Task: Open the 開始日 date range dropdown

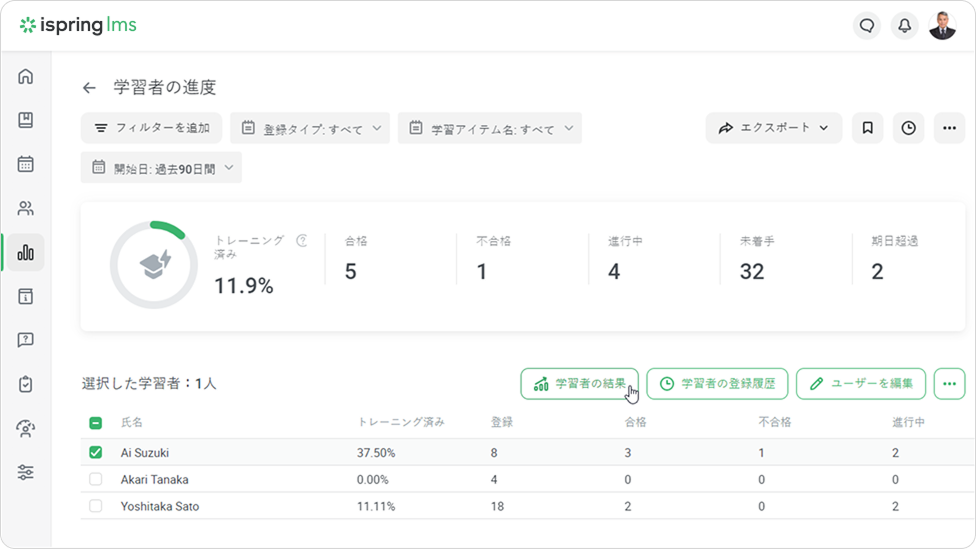Action: pyautogui.click(x=161, y=168)
